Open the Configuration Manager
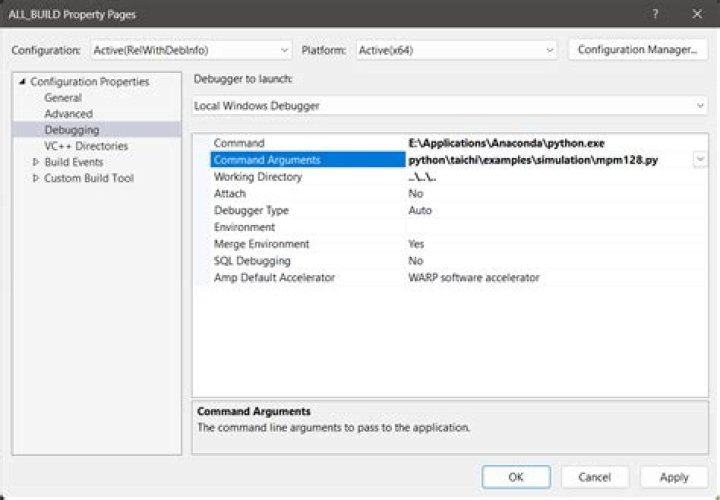Image resolution: width=720 pixels, height=500 pixels. tap(636, 50)
